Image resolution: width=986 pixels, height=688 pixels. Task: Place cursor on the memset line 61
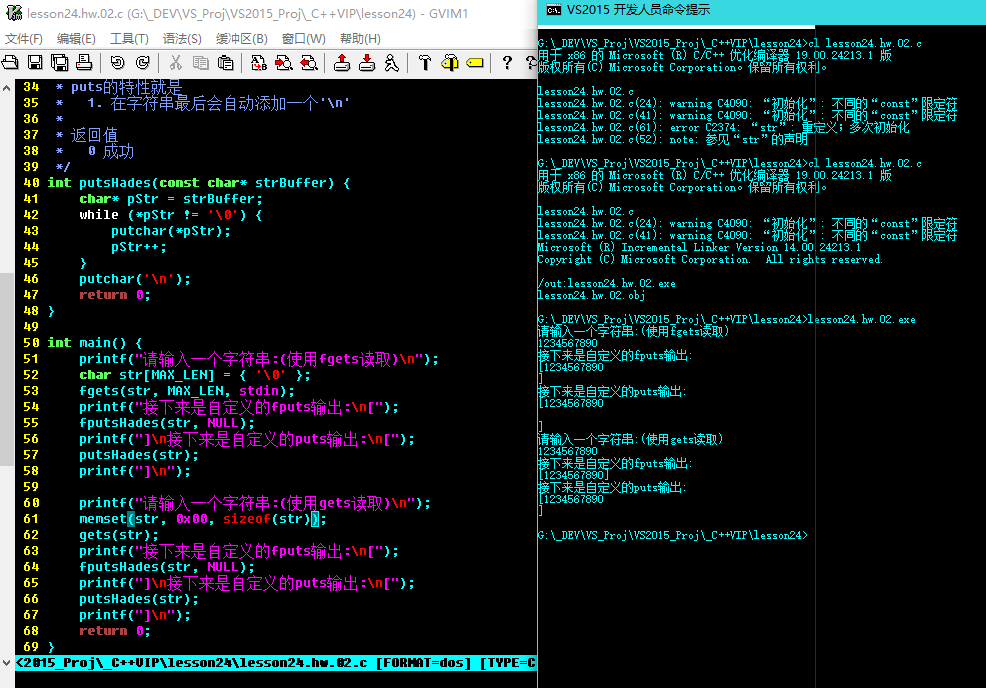(x=200, y=519)
